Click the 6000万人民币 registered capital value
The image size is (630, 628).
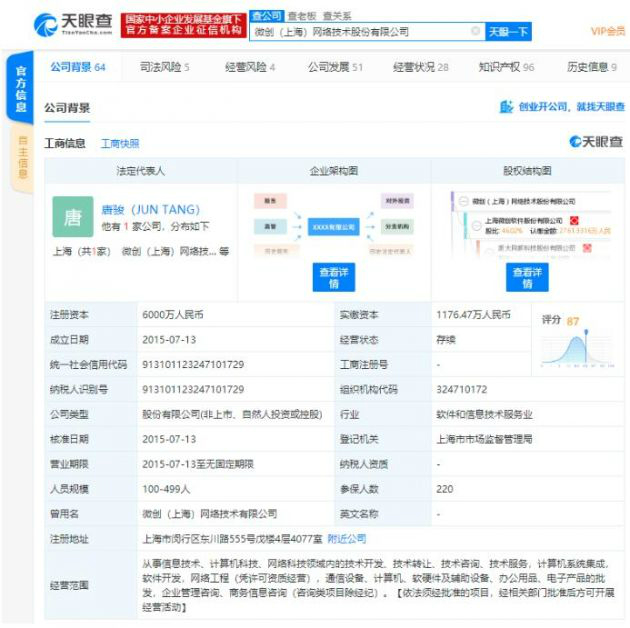[x=173, y=314]
